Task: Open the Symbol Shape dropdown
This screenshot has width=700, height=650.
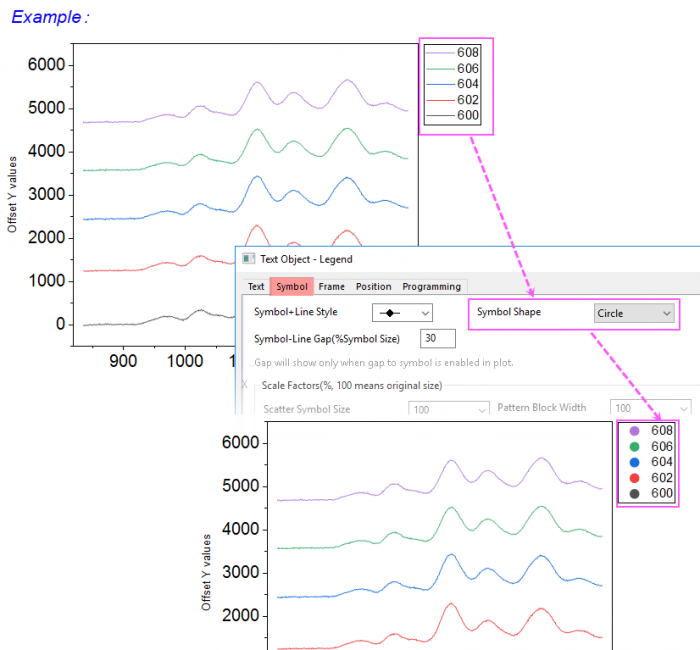Action: click(634, 313)
